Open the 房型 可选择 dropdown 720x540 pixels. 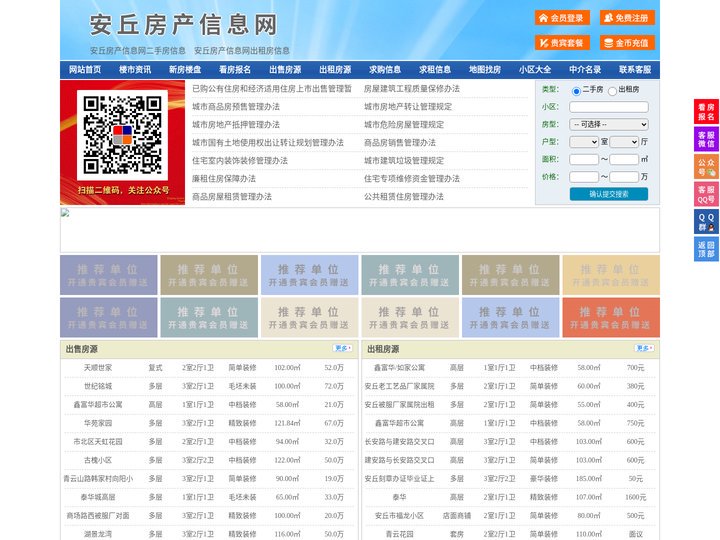point(609,124)
